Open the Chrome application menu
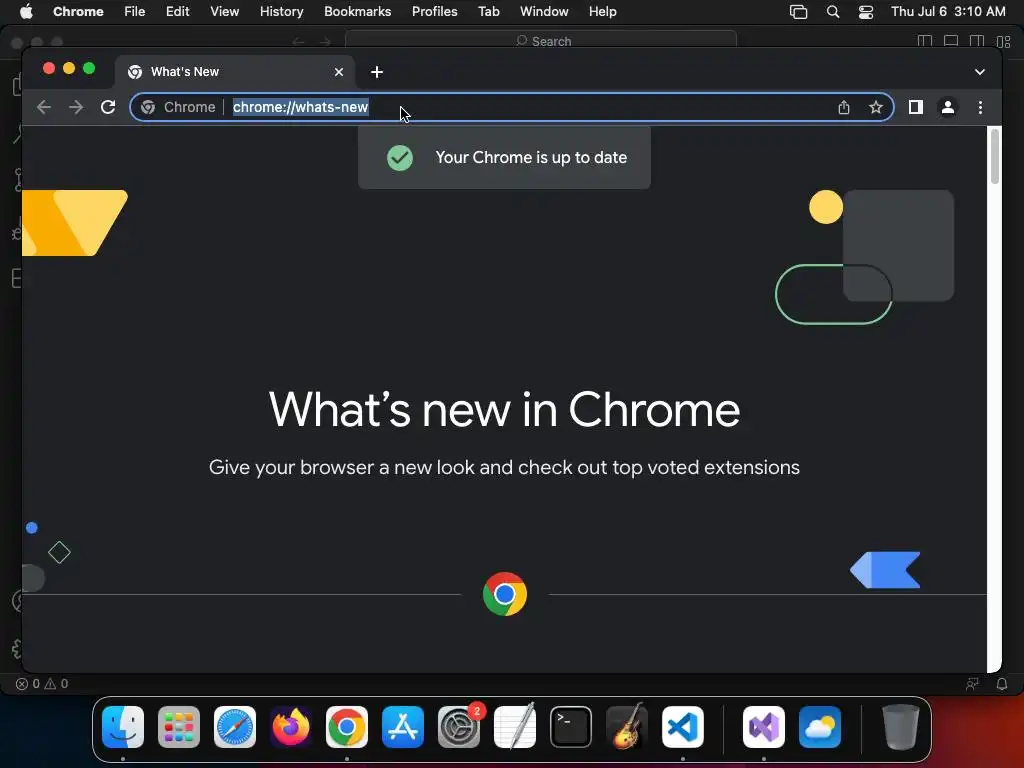 pyautogui.click(x=78, y=12)
